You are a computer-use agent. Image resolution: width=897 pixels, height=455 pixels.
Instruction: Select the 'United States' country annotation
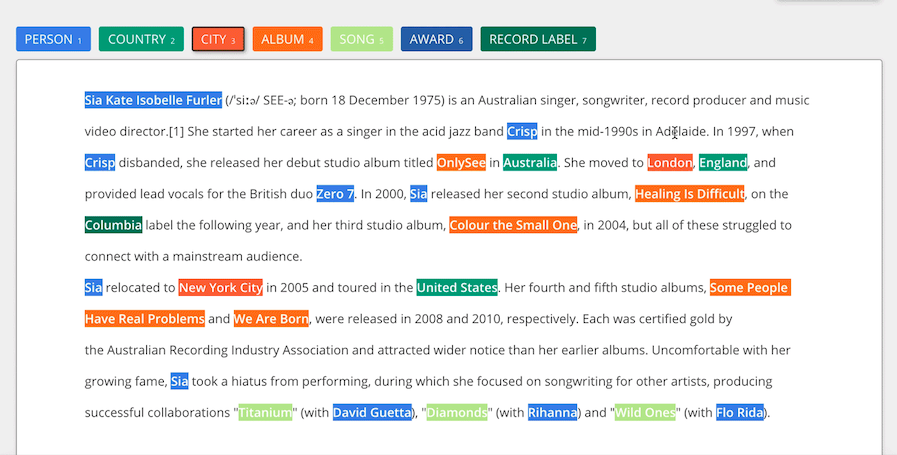(x=457, y=287)
